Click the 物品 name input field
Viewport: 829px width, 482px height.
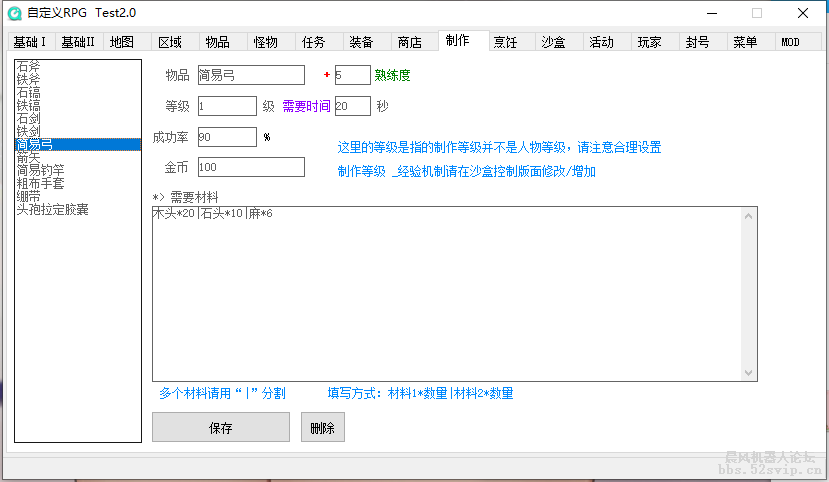pos(250,76)
